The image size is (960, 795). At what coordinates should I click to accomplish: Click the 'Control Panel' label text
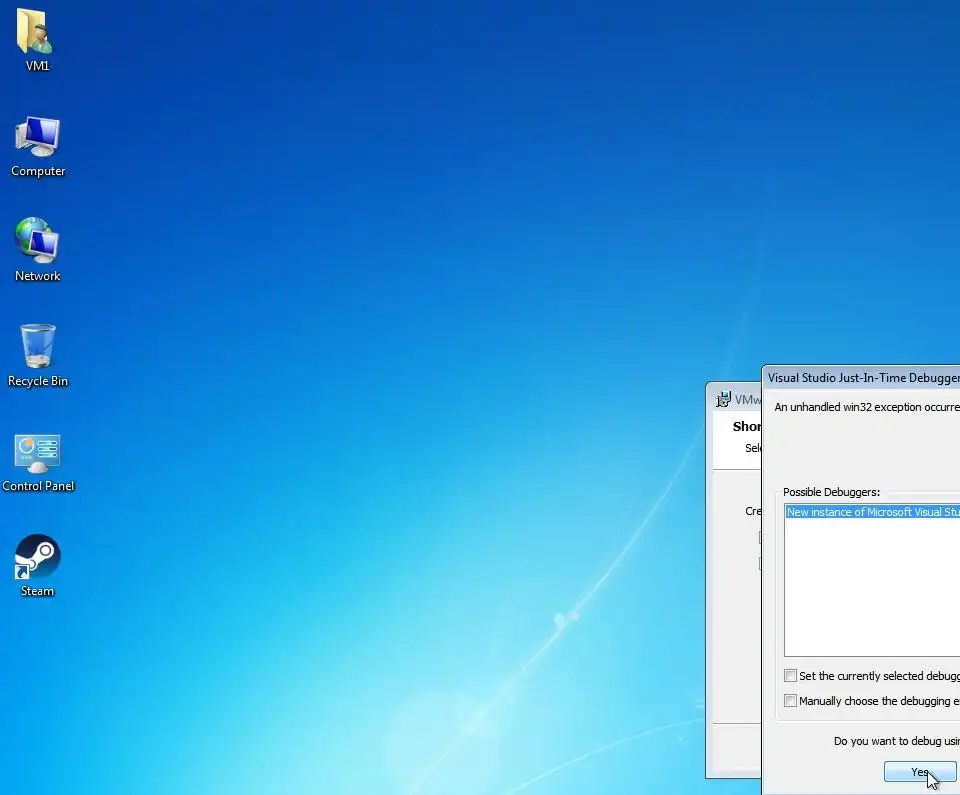tap(38, 486)
